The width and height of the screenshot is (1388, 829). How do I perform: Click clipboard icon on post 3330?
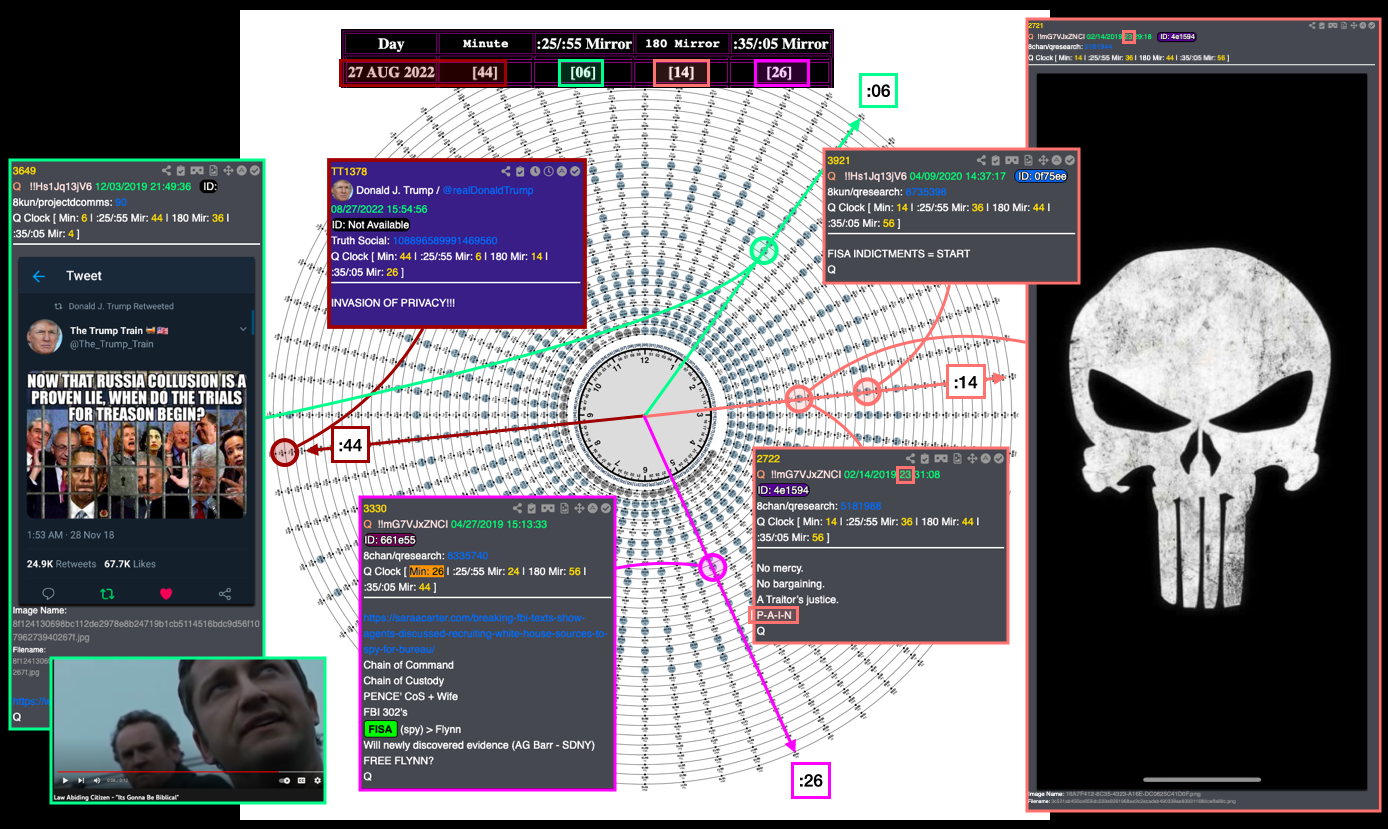532,508
